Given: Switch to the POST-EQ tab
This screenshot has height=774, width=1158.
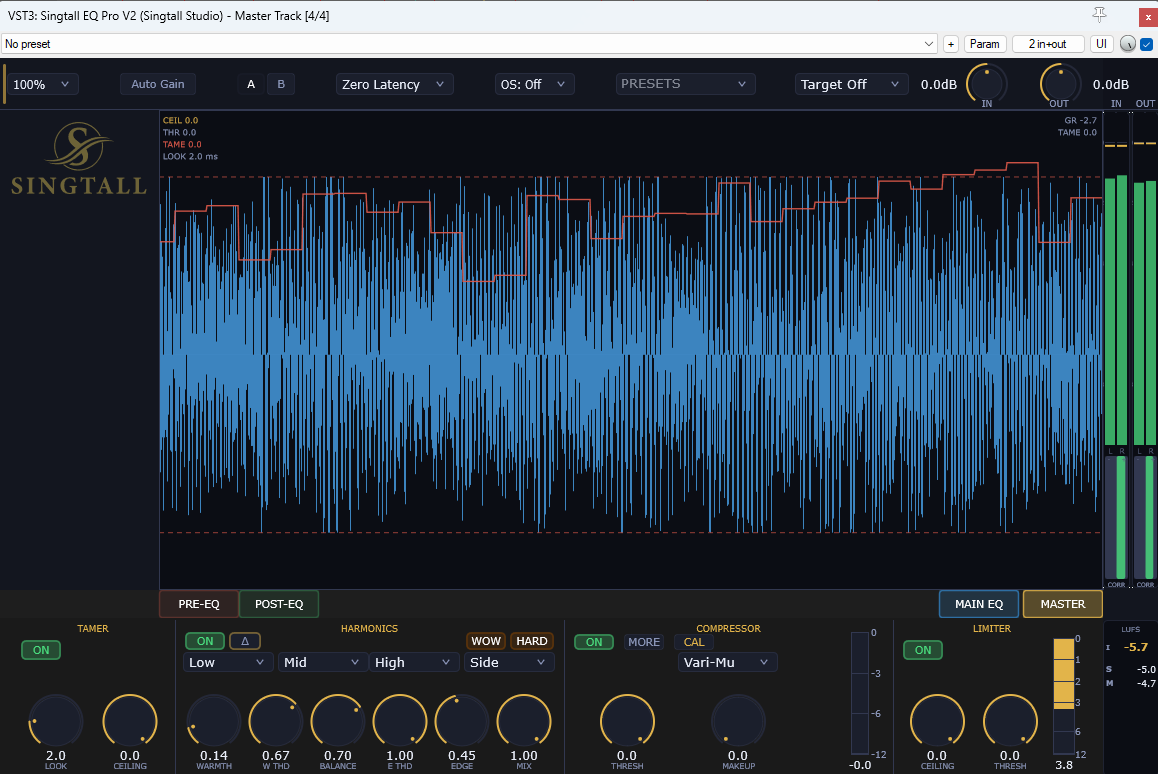Looking at the screenshot, I should click(279, 604).
